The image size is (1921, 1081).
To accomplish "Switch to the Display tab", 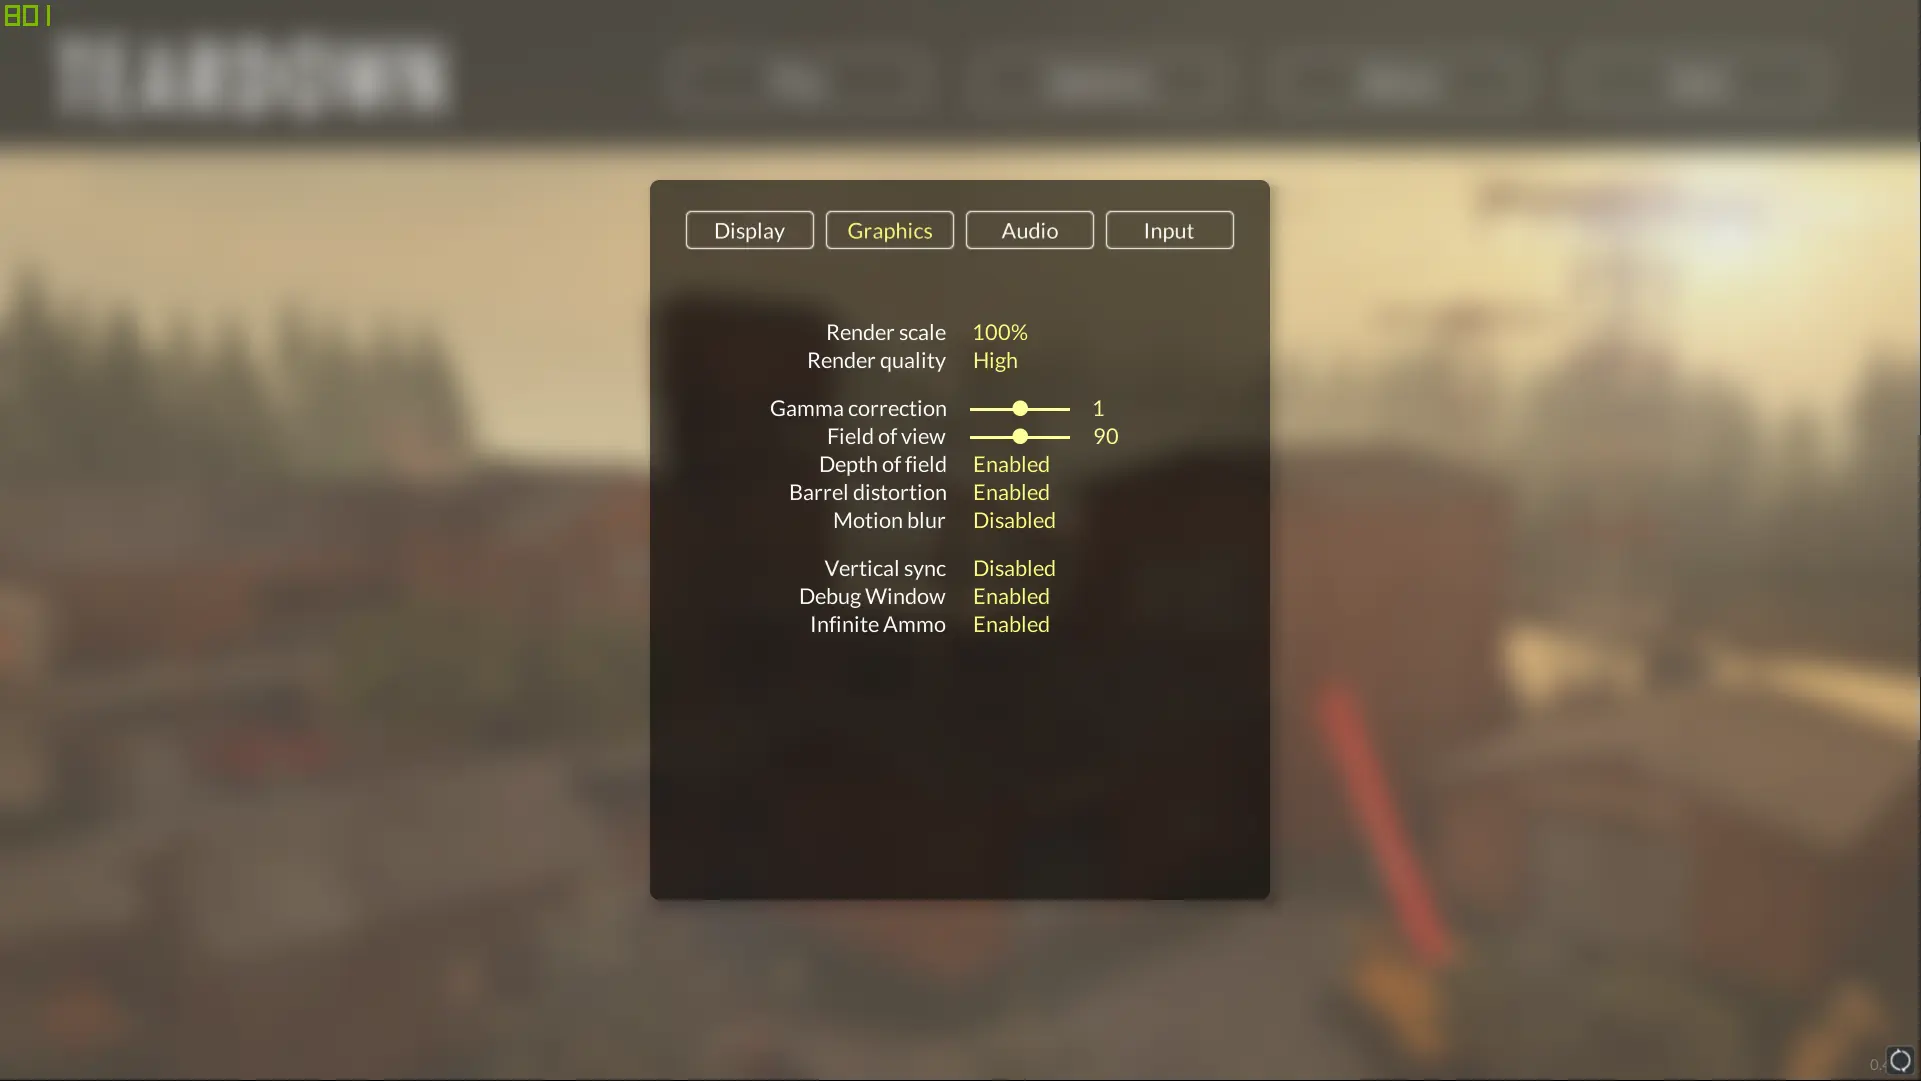I will pos(749,230).
